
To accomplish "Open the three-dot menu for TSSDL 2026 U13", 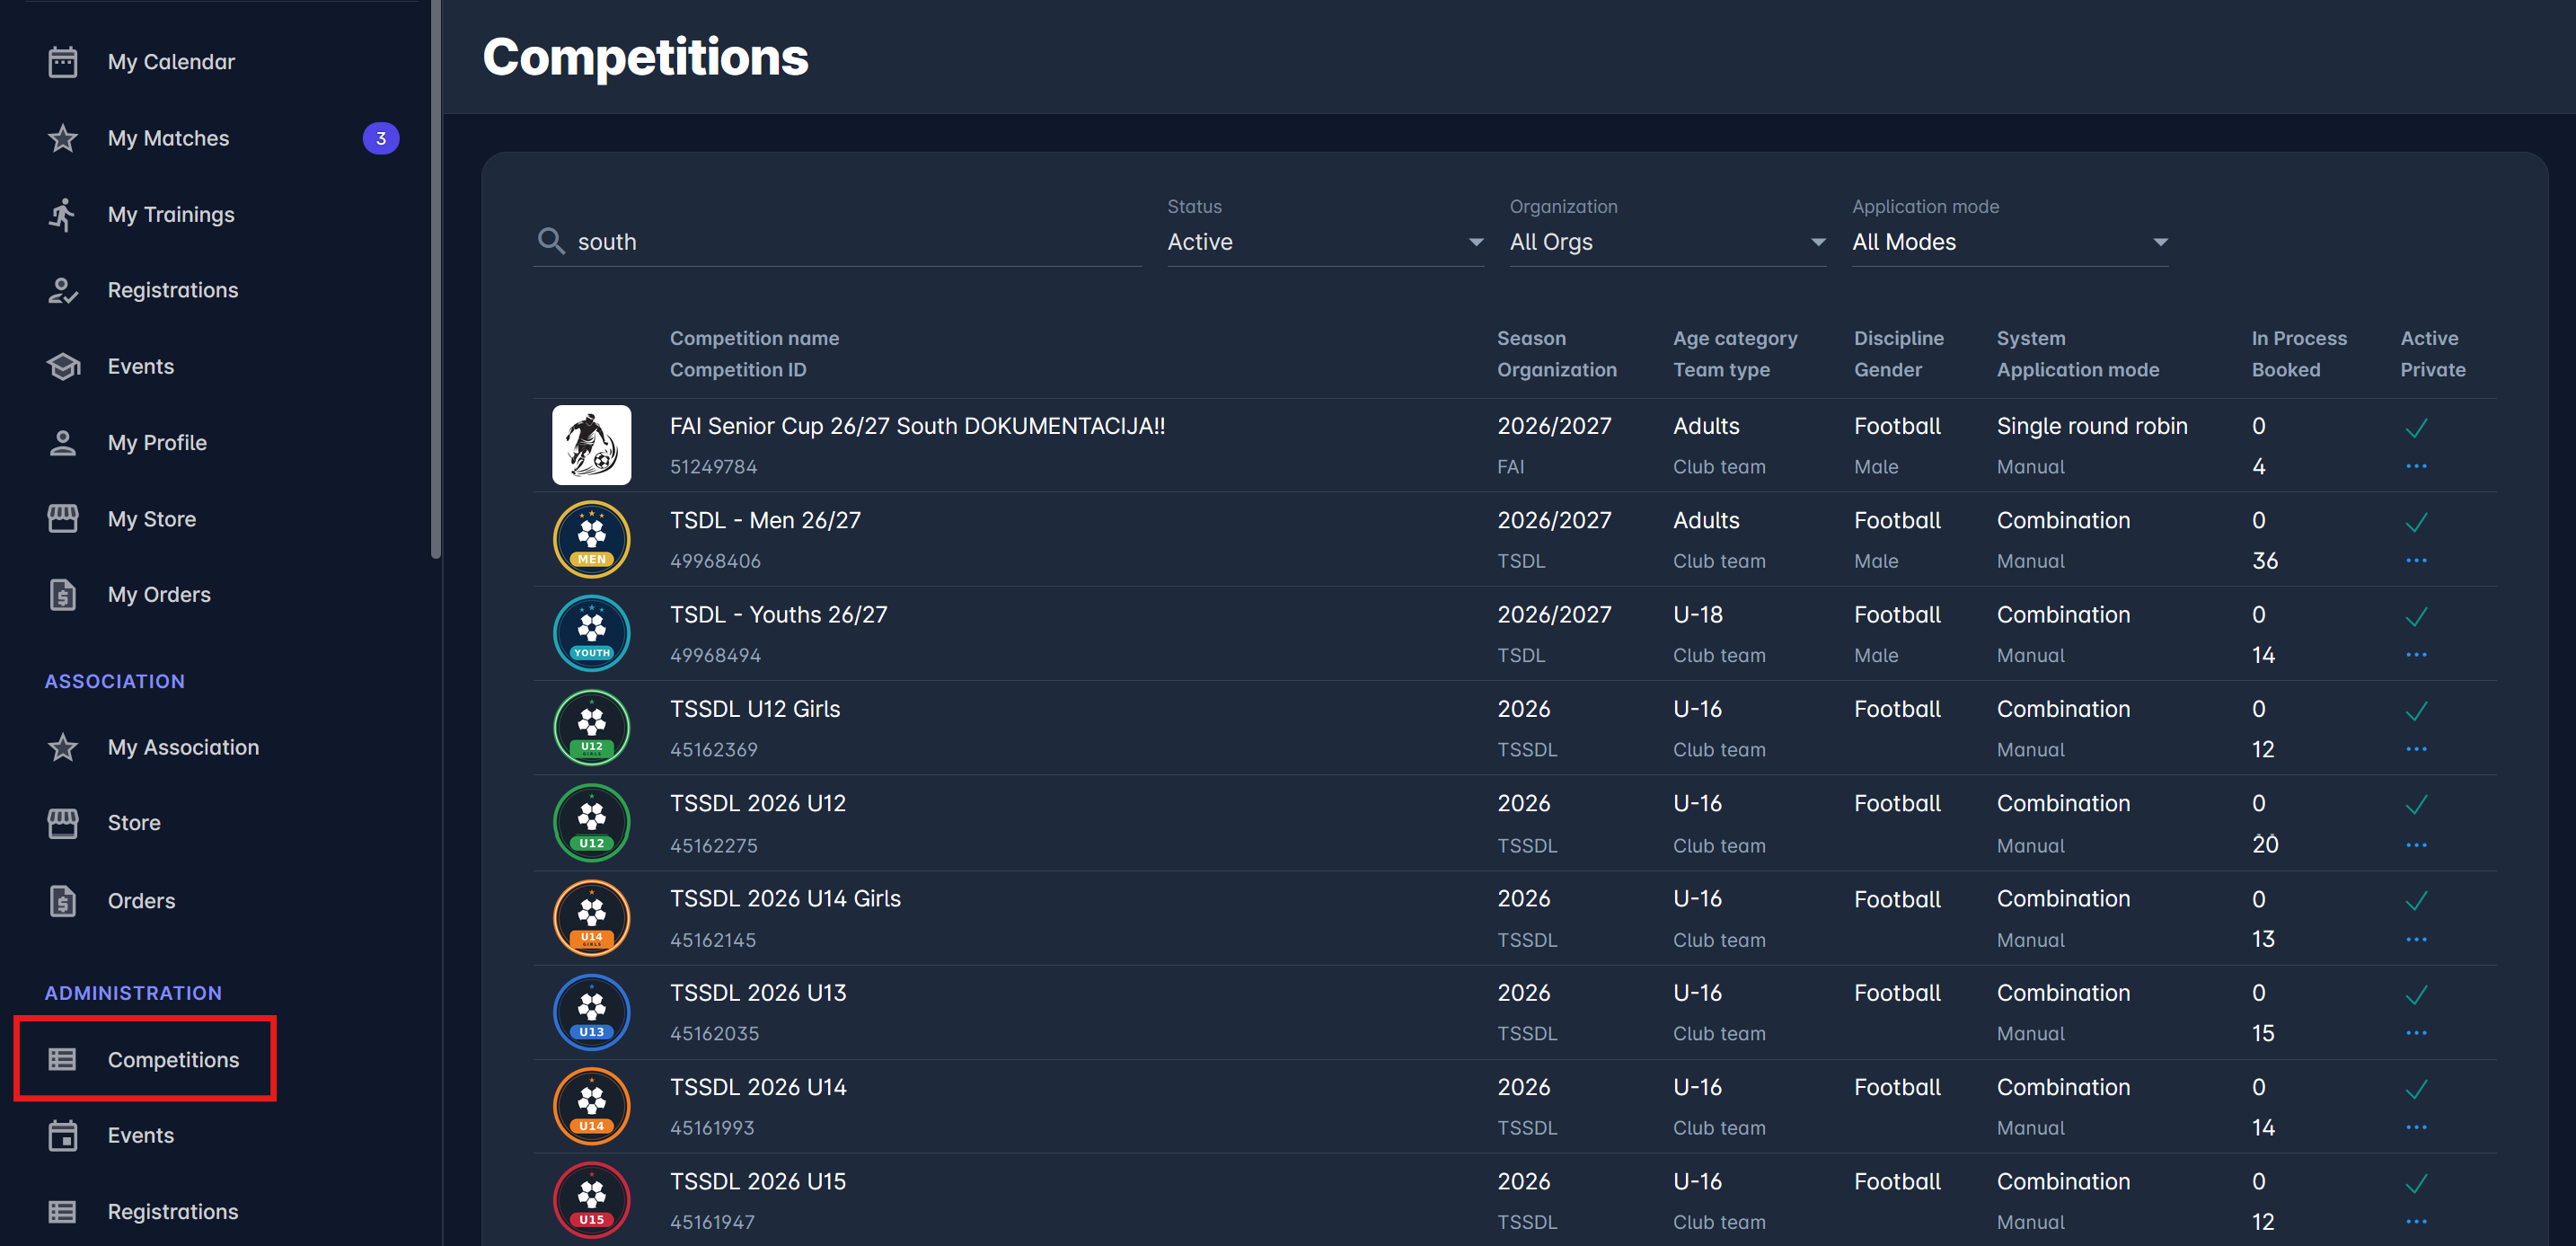I will point(2416,1033).
